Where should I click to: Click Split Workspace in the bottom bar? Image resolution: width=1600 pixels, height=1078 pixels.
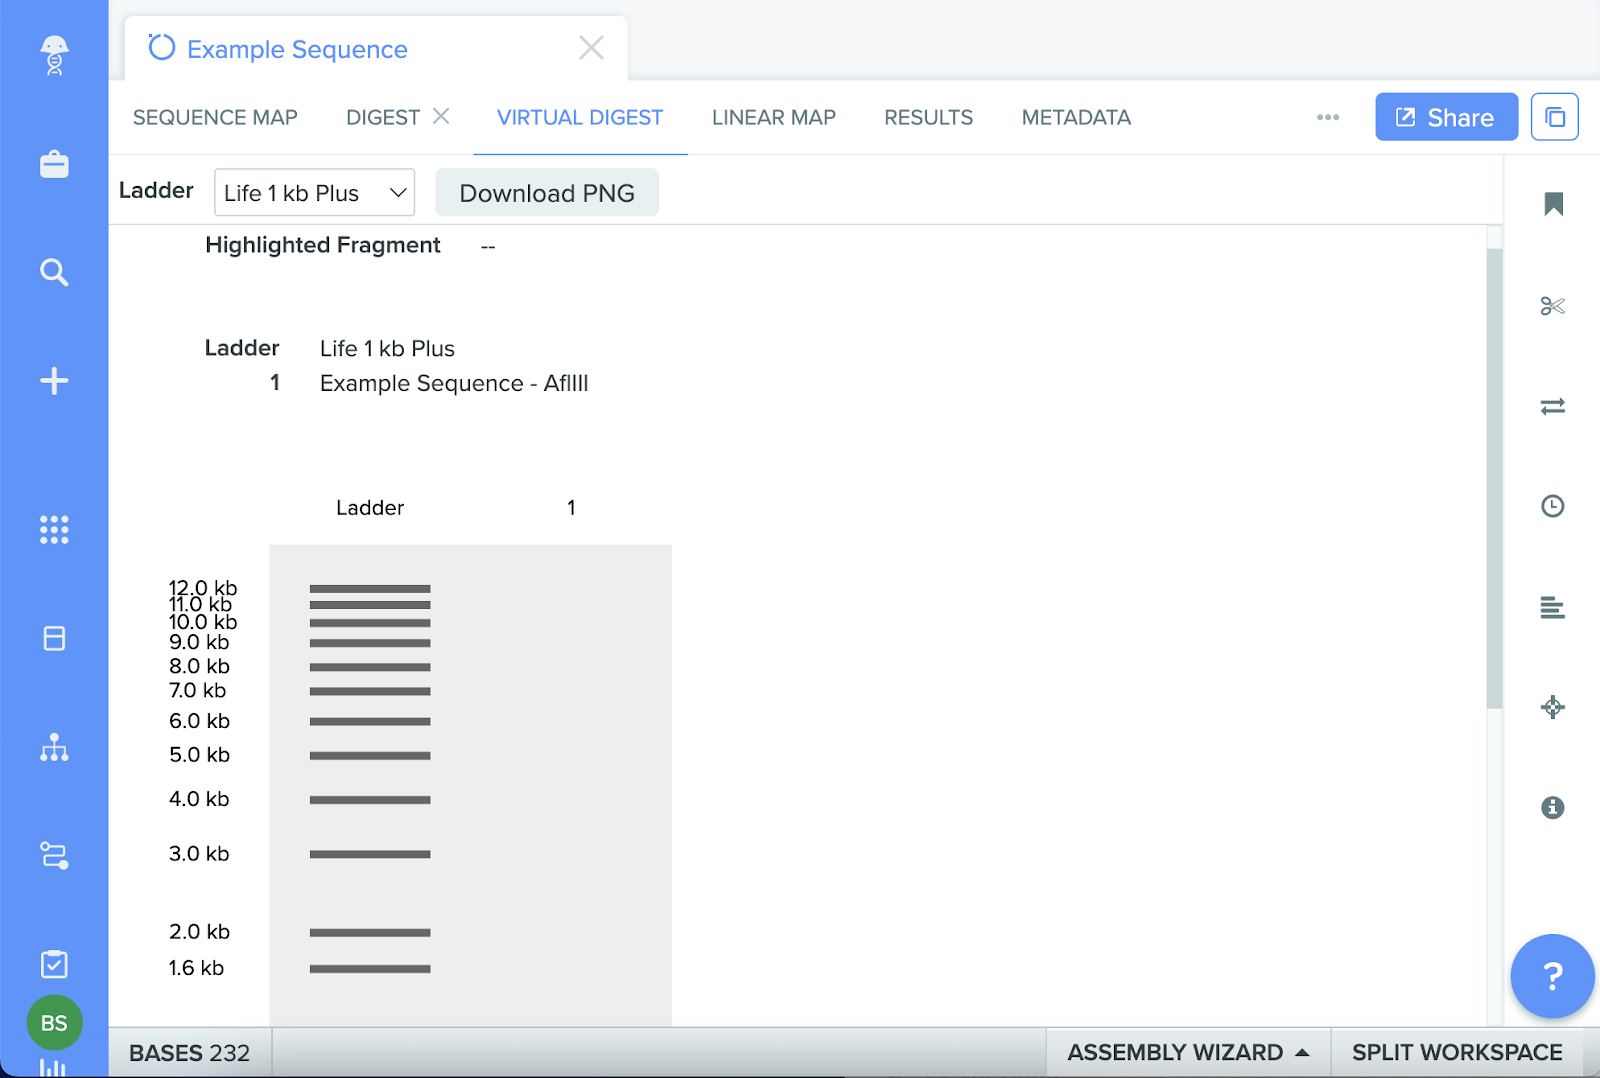(1456, 1052)
